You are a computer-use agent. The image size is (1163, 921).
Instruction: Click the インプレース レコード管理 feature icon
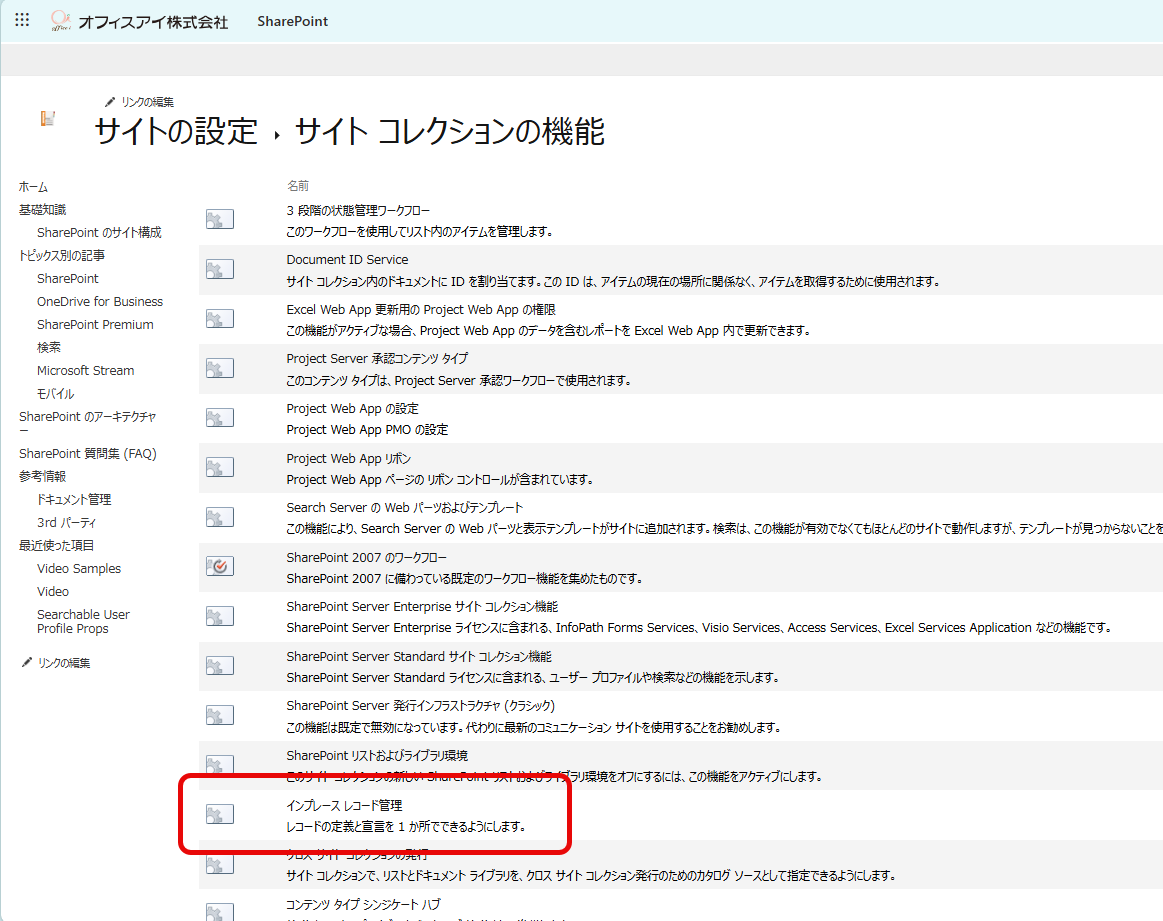click(220, 815)
